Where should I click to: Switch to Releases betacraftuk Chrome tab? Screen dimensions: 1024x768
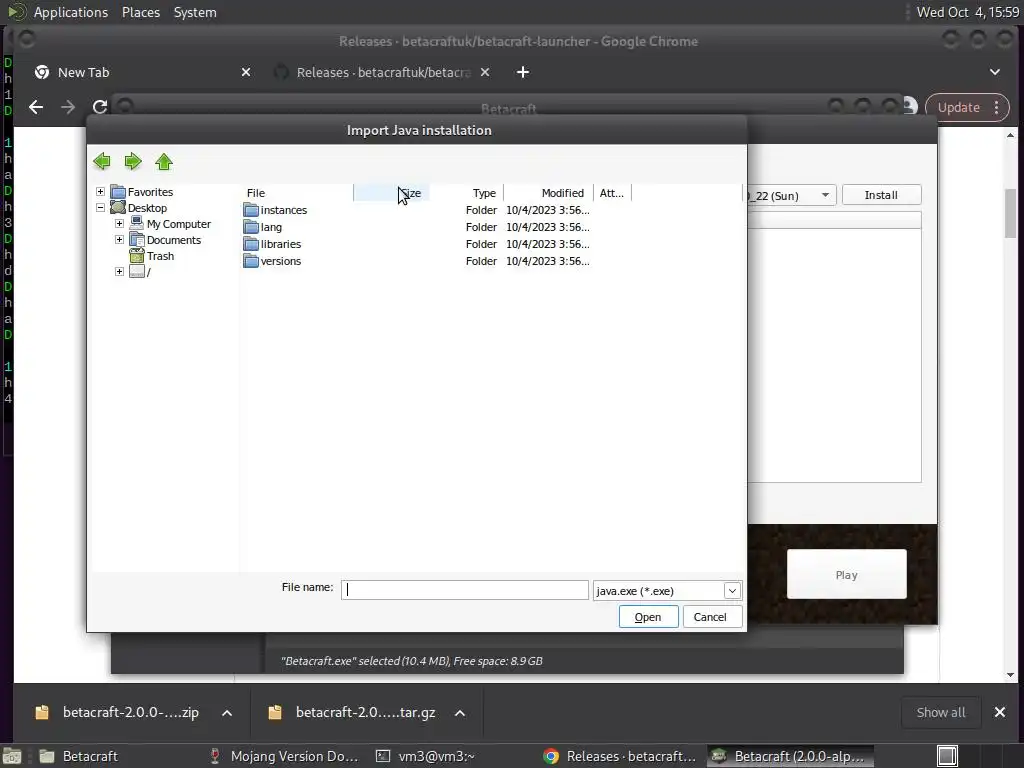click(382, 72)
